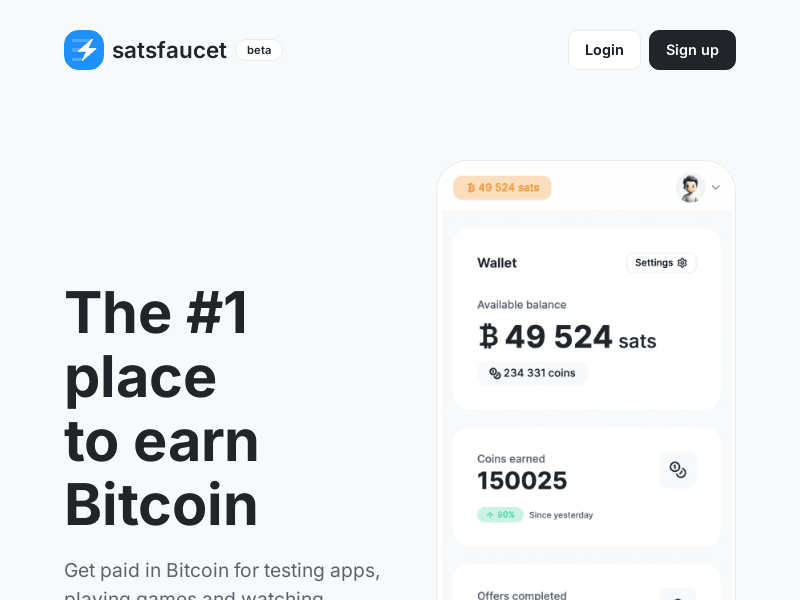
Task: Click the Login button
Action: coord(604,49)
